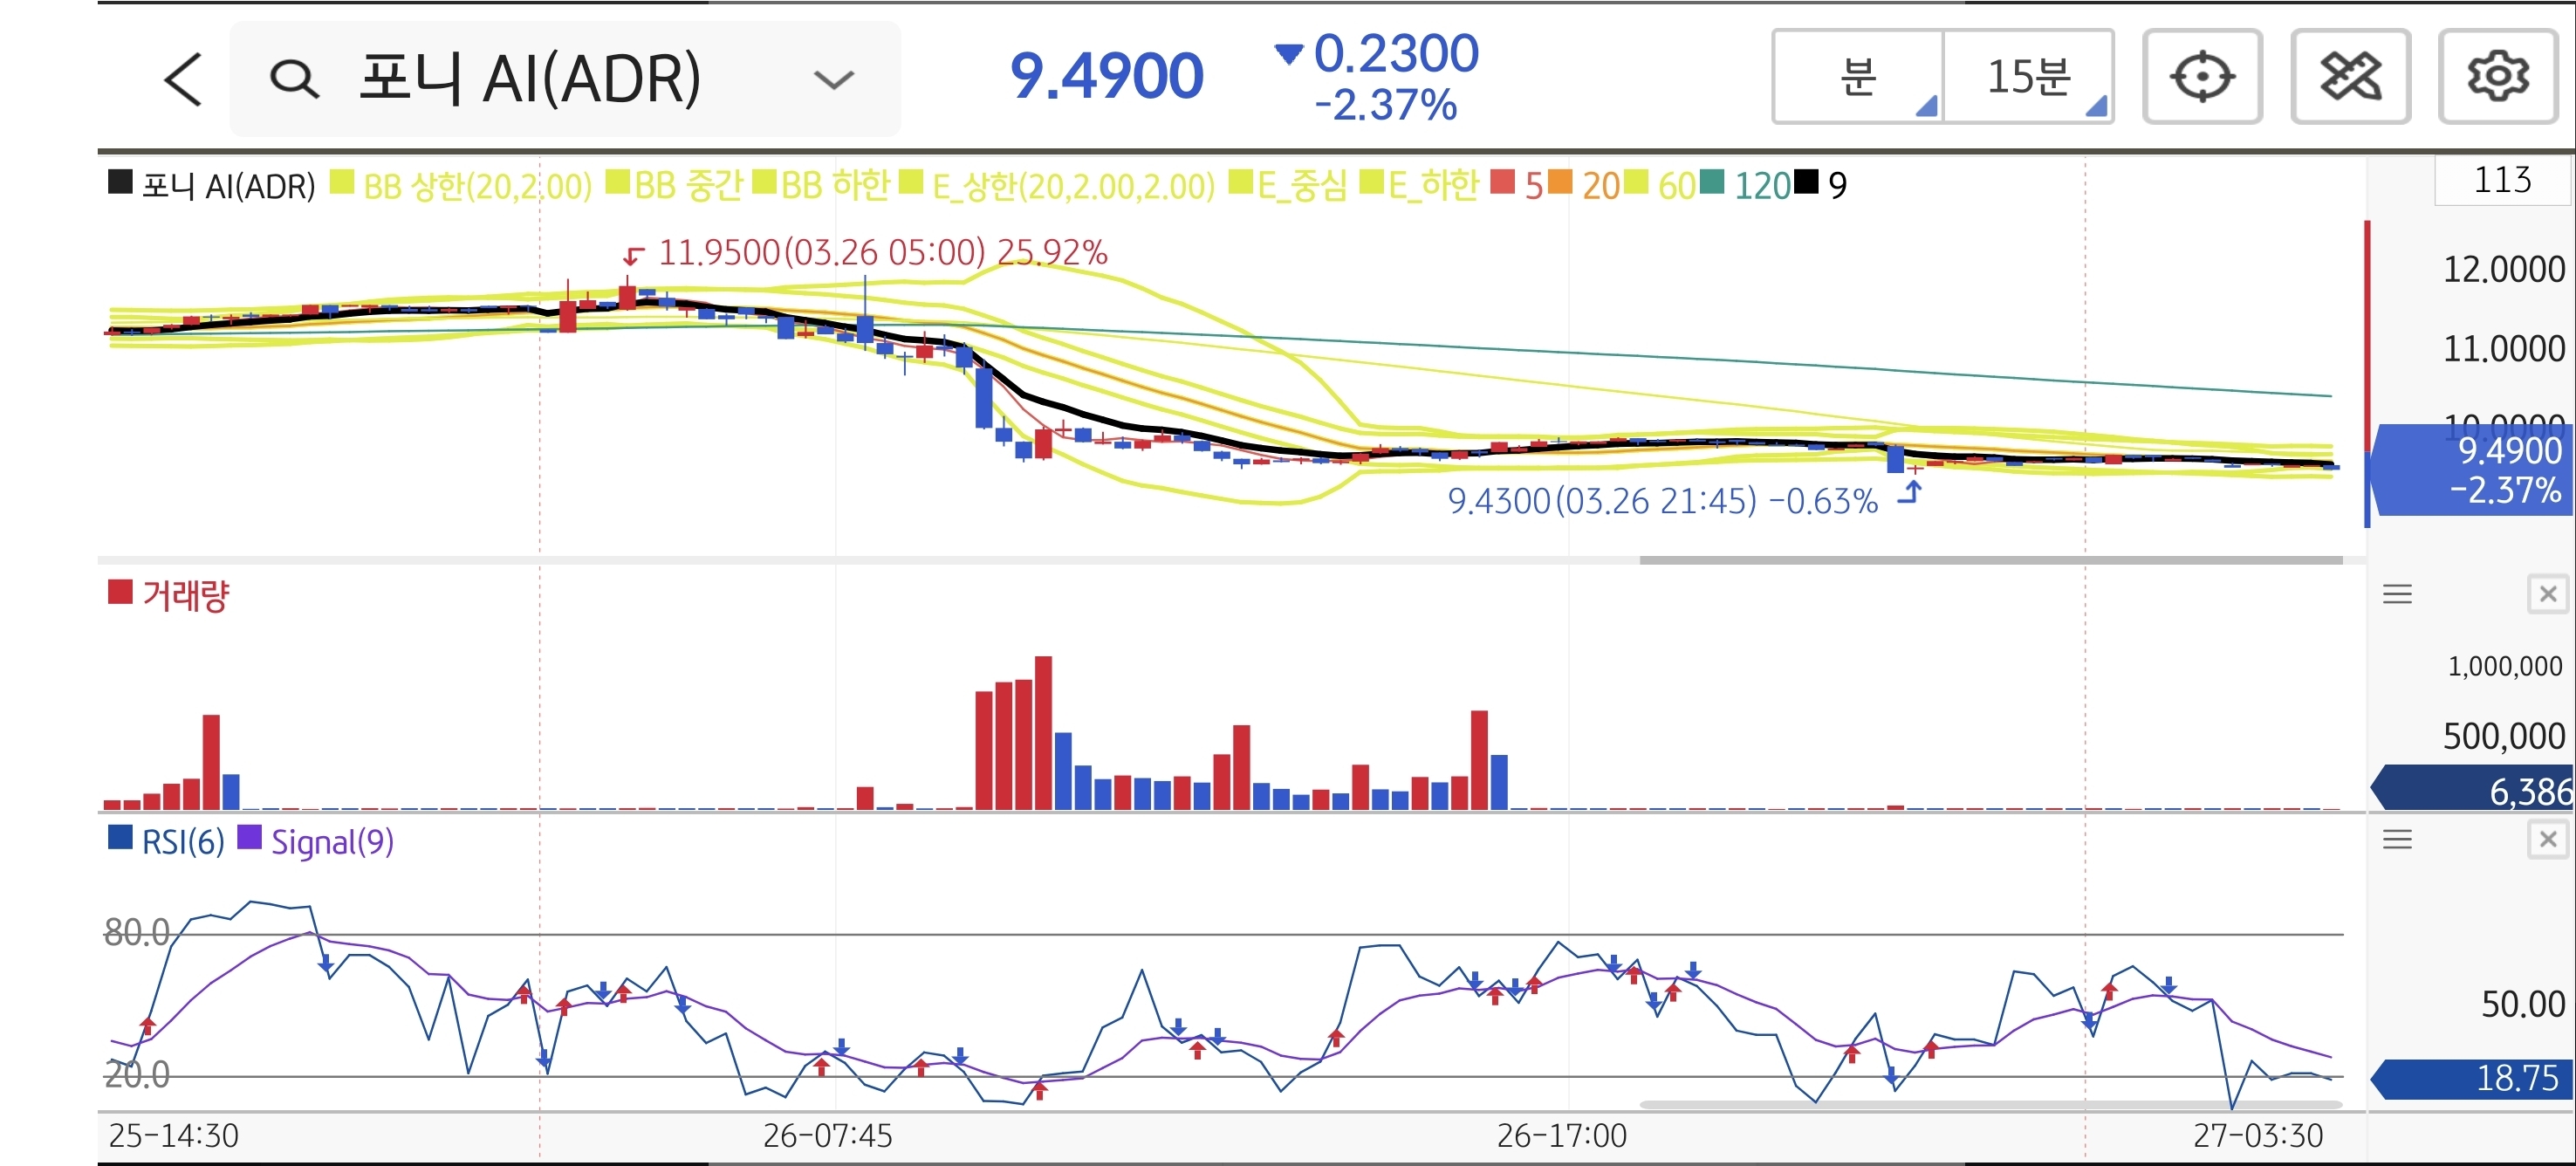Screen dimensions: 2576x1166
Task: Tap the back arrow icon
Action: [184, 79]
